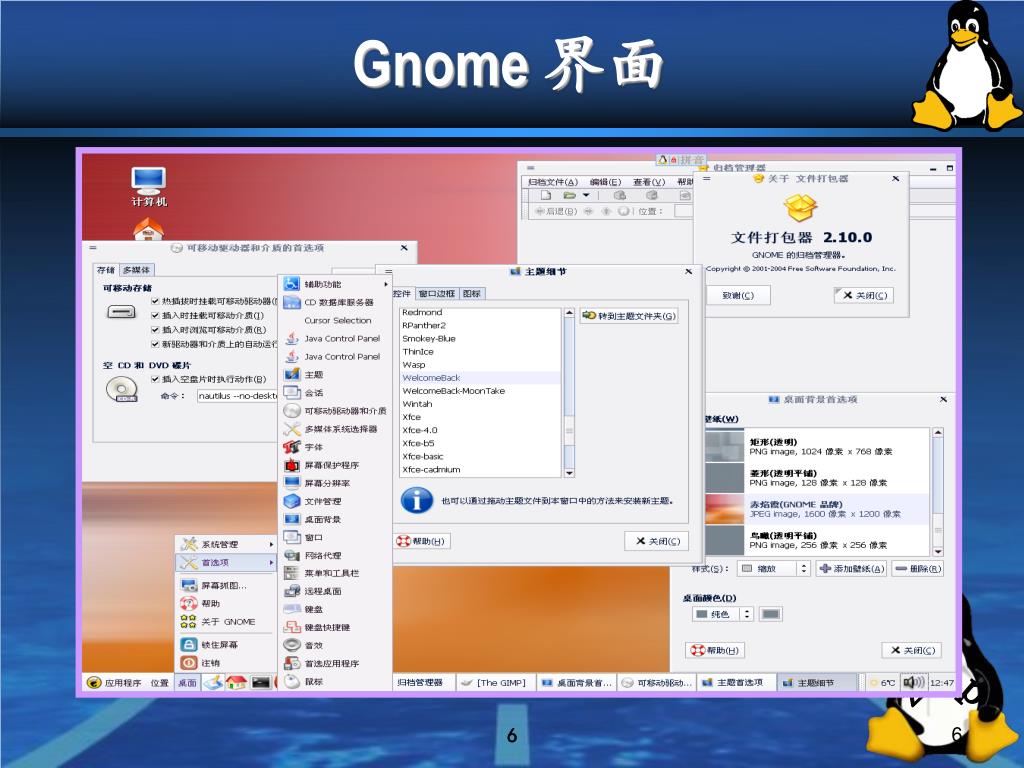This screenshot has width=1024, height=768.
Task: Open the 计算机 desktop icon
Action: pyautogui.click(x=149, y=187)
